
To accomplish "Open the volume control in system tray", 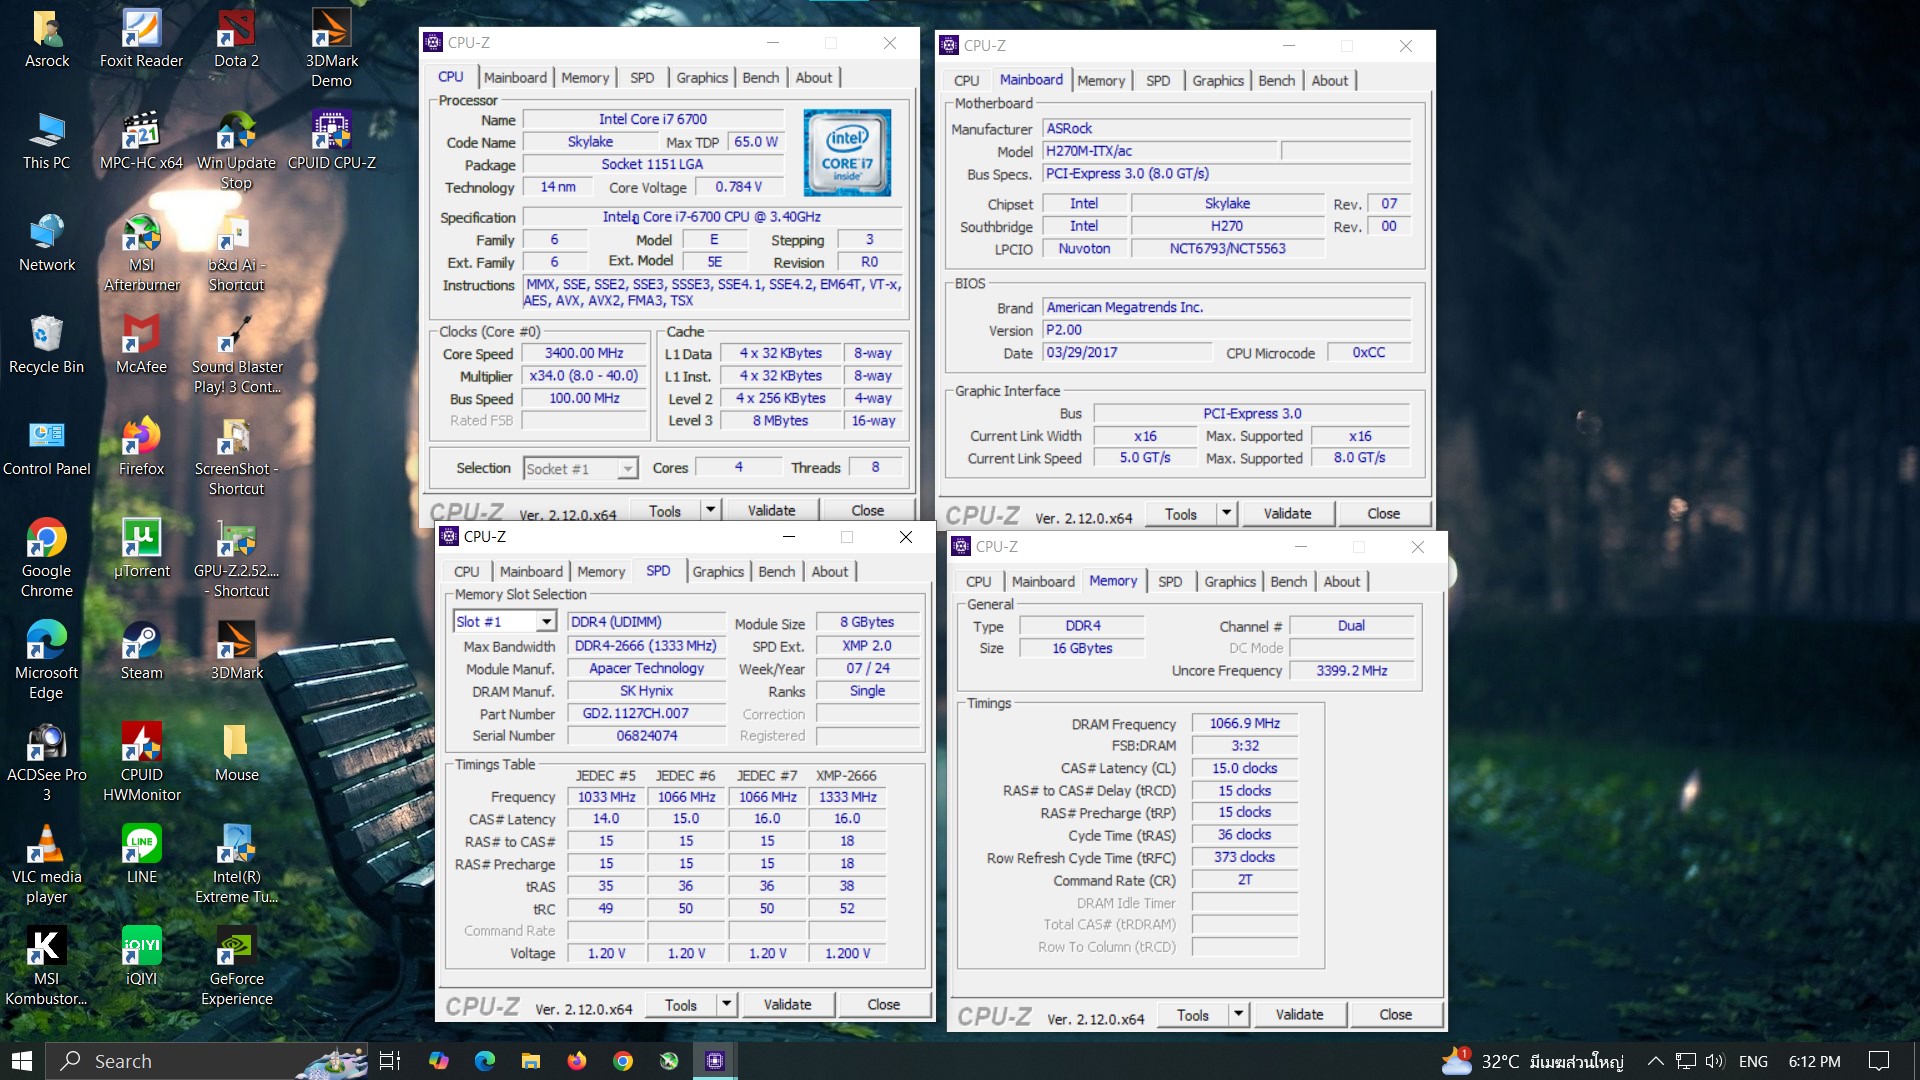I will 1716,1061.
